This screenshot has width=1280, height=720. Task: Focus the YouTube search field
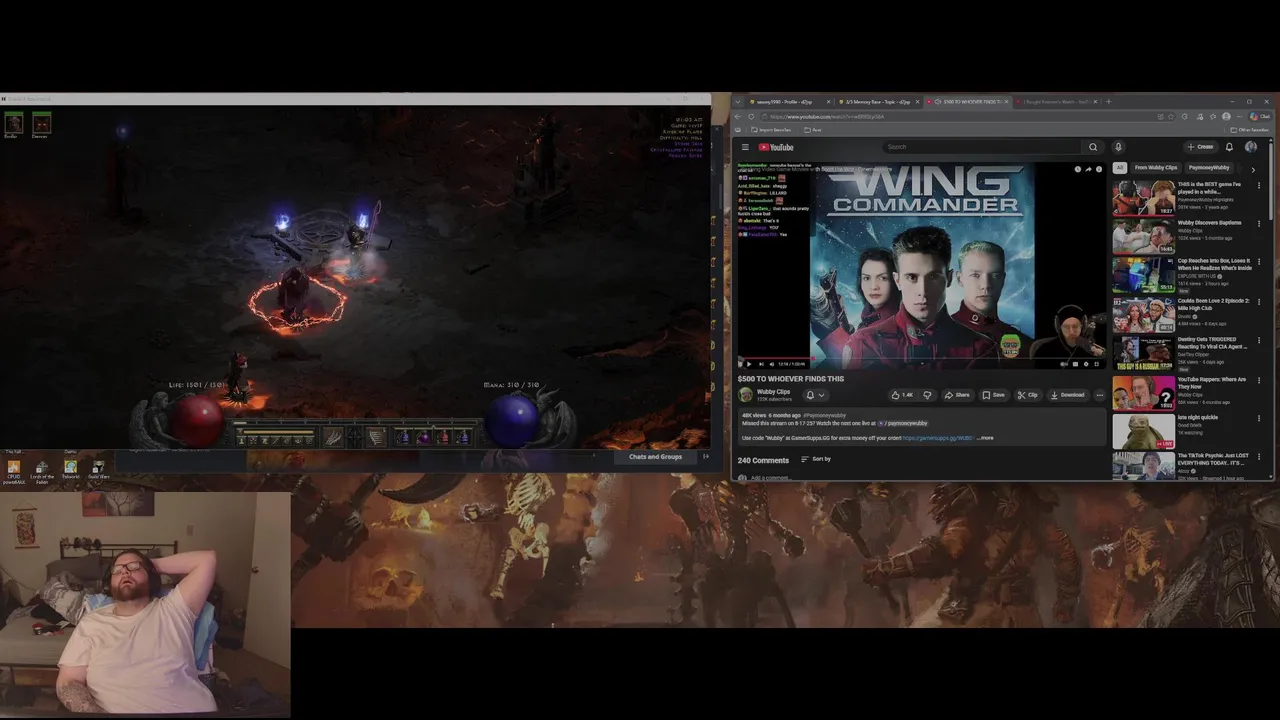pos(983,147)
